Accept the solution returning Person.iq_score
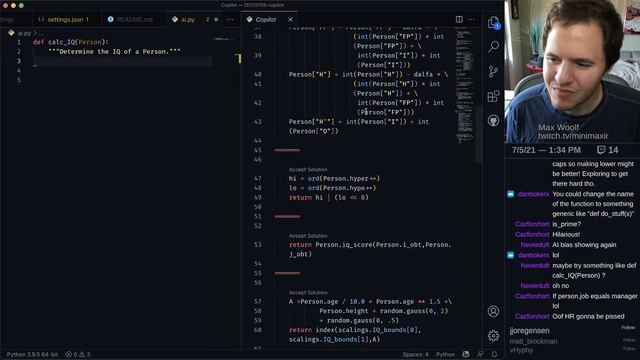640x360 pixels. [x=308, y=236]
